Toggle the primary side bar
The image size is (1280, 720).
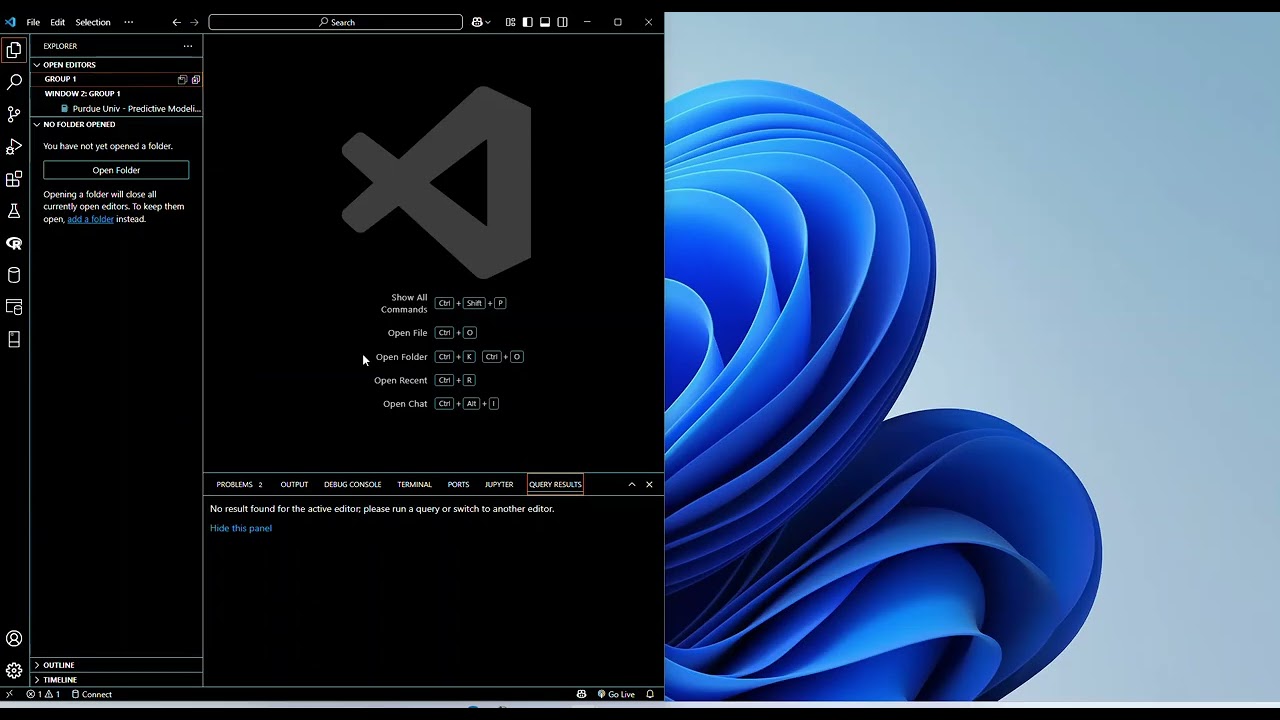tap(527, 22)
